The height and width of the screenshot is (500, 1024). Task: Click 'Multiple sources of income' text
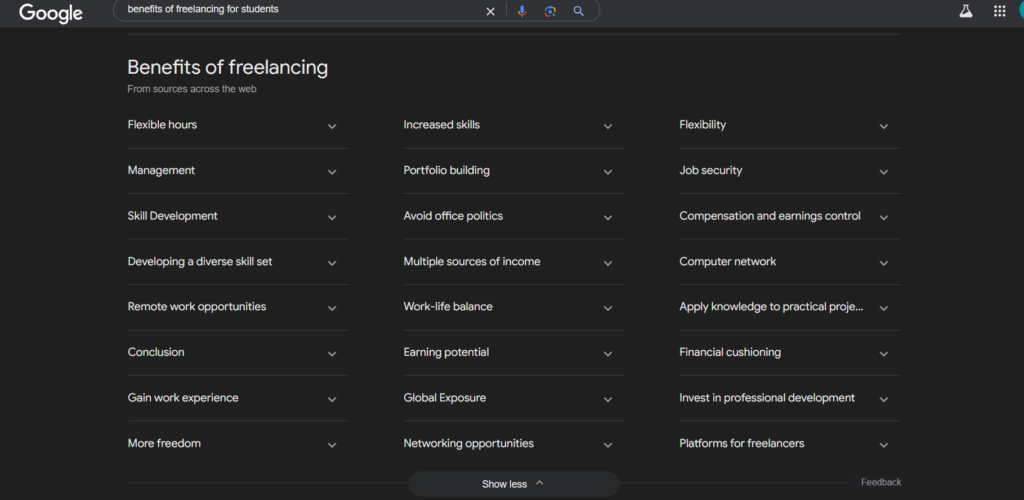[472, 262]
